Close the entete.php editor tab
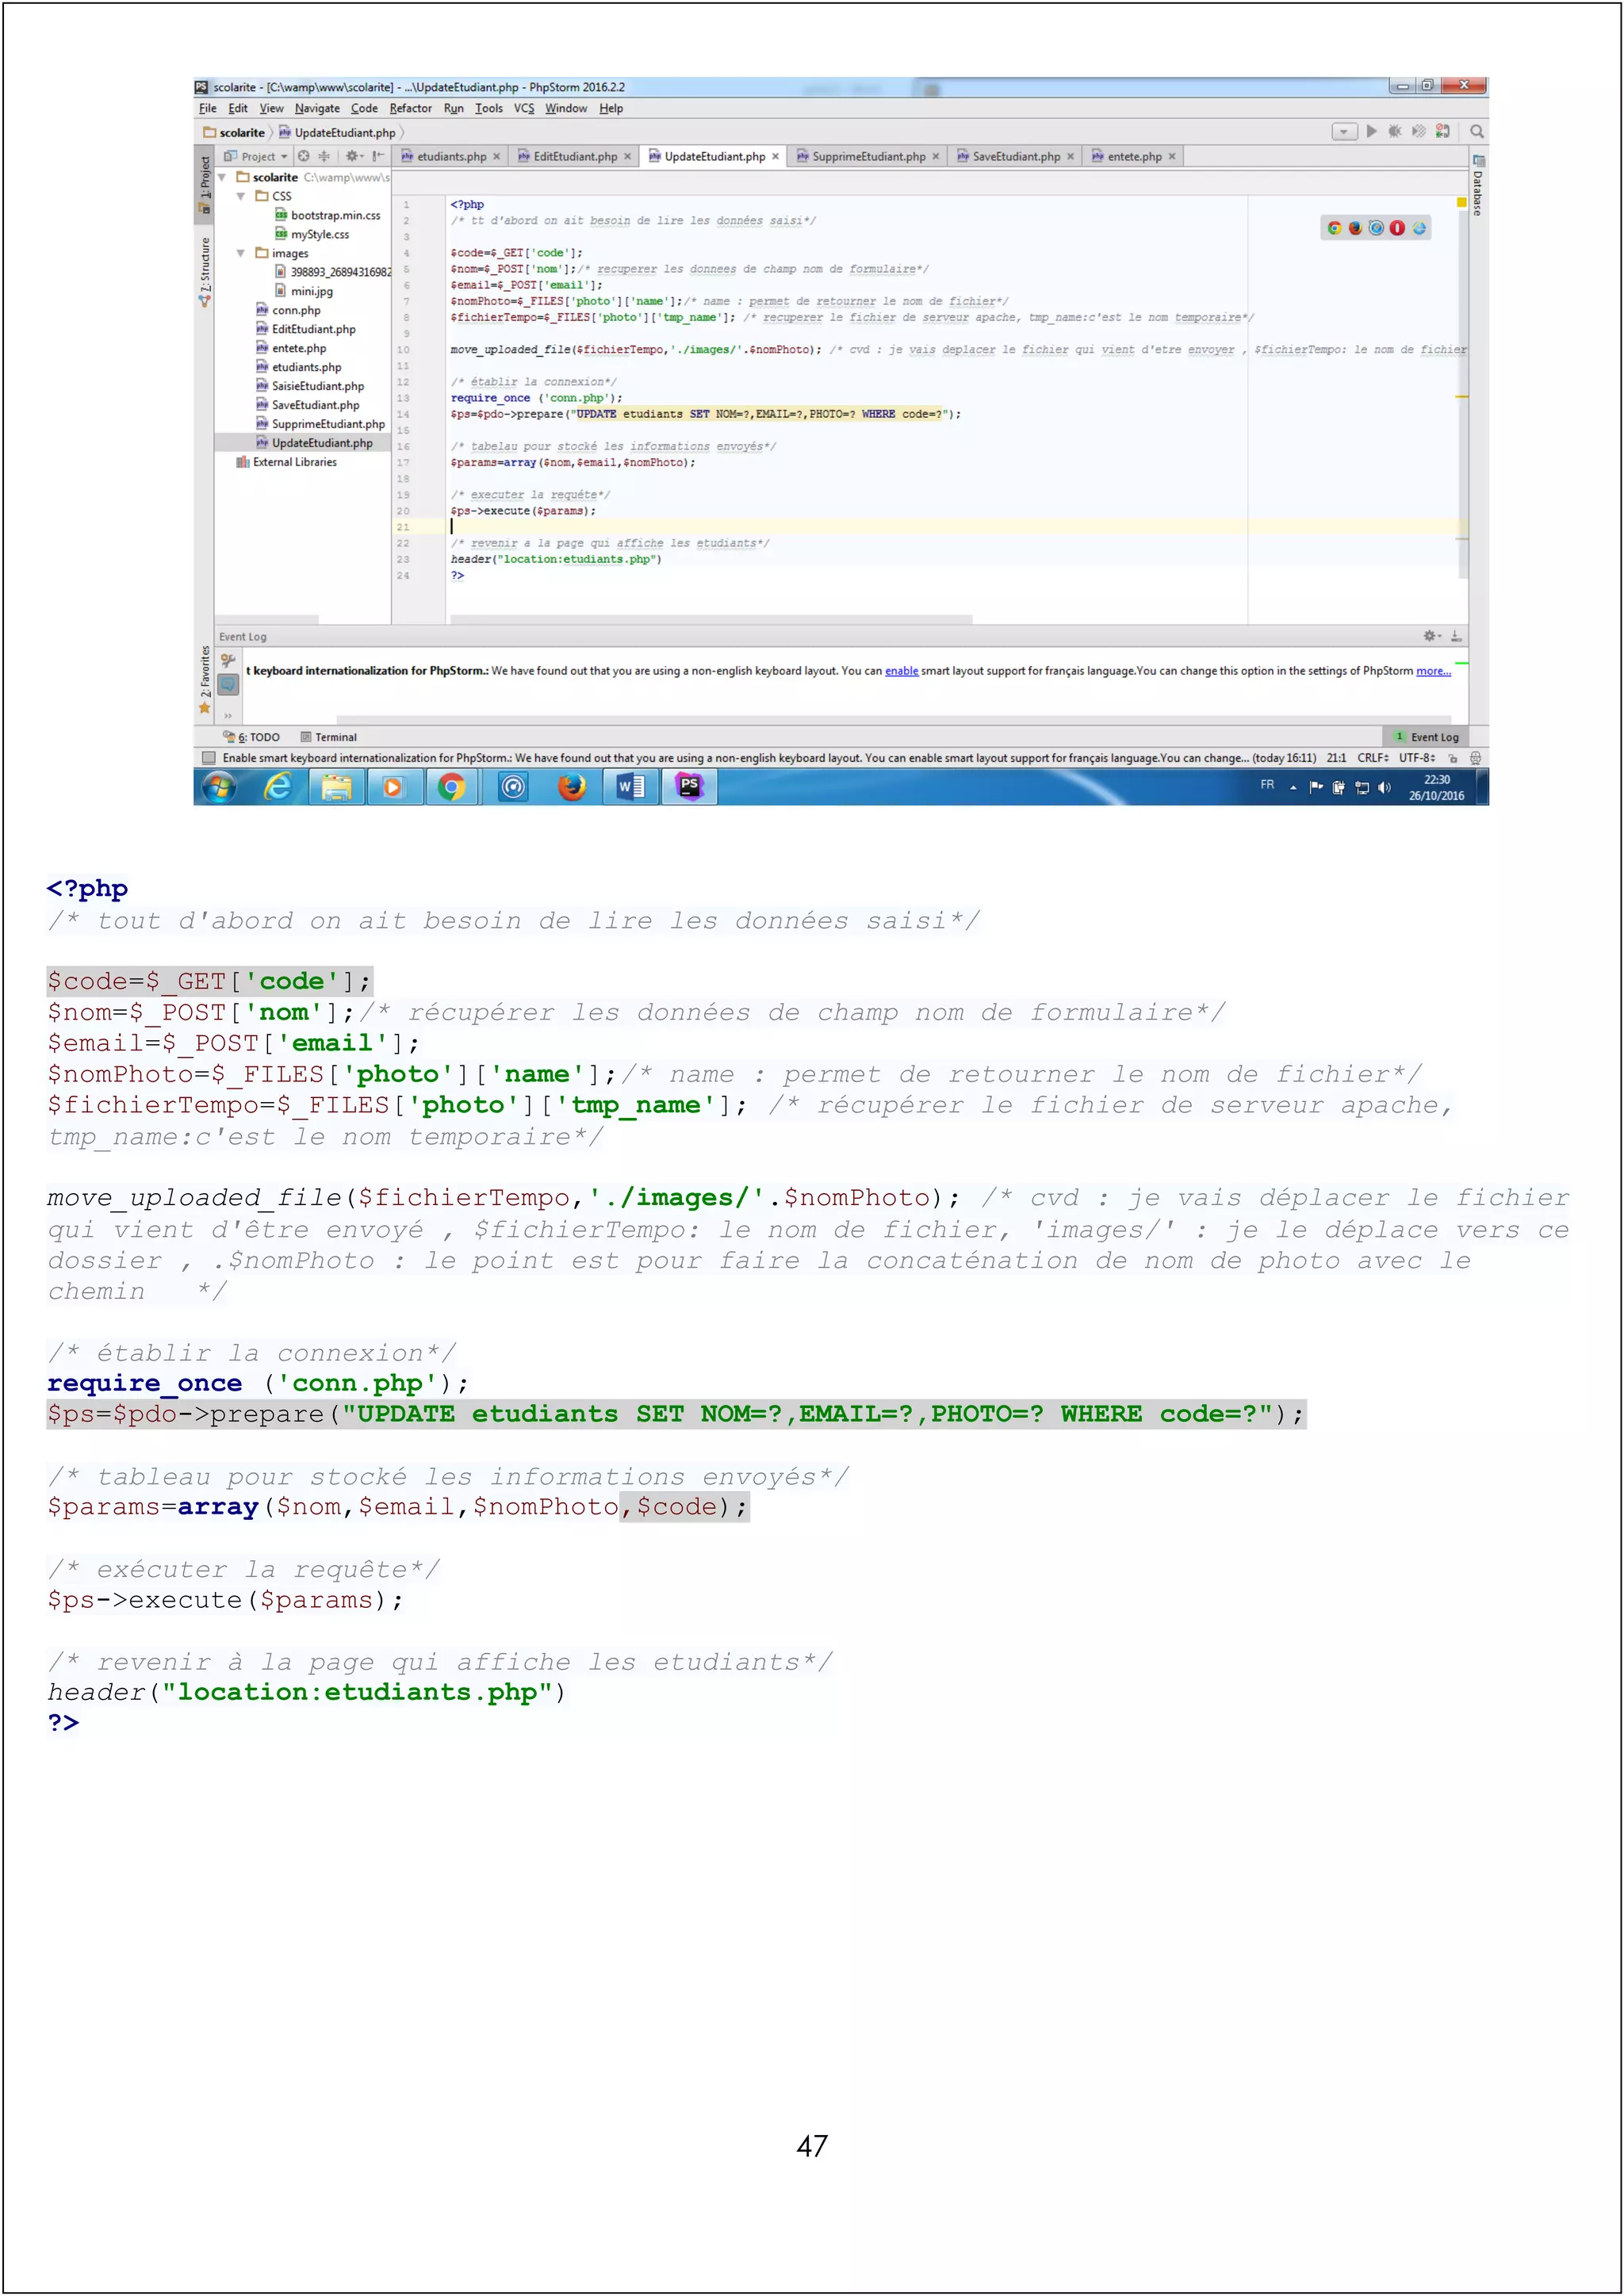 coord(1172,157)
